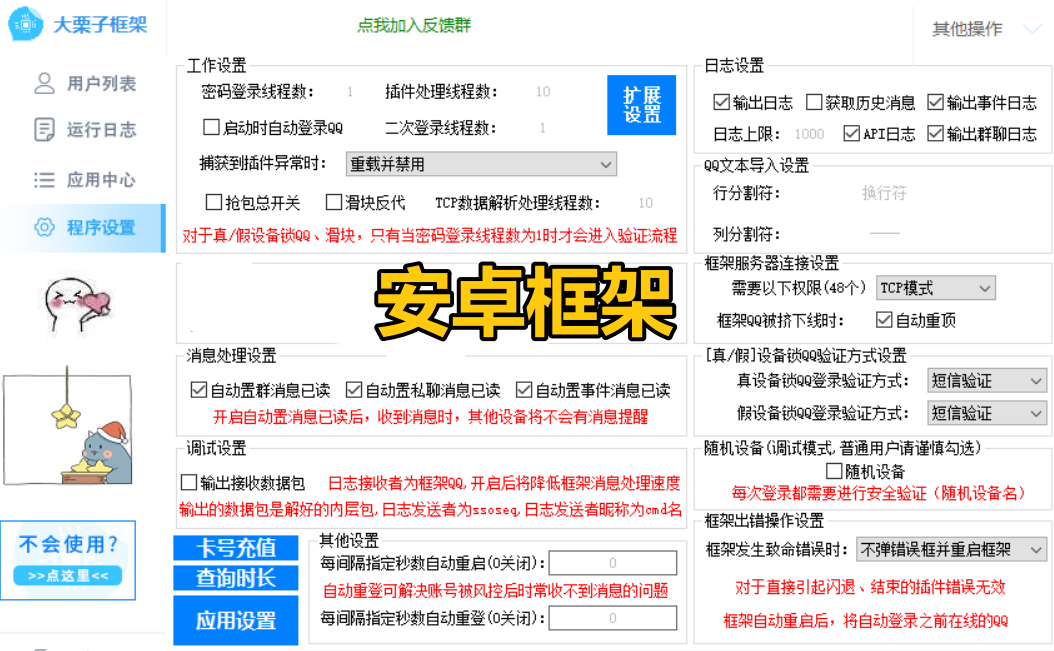
Task: Open the TCP模式 dropdown
Action: pos(935,288)
